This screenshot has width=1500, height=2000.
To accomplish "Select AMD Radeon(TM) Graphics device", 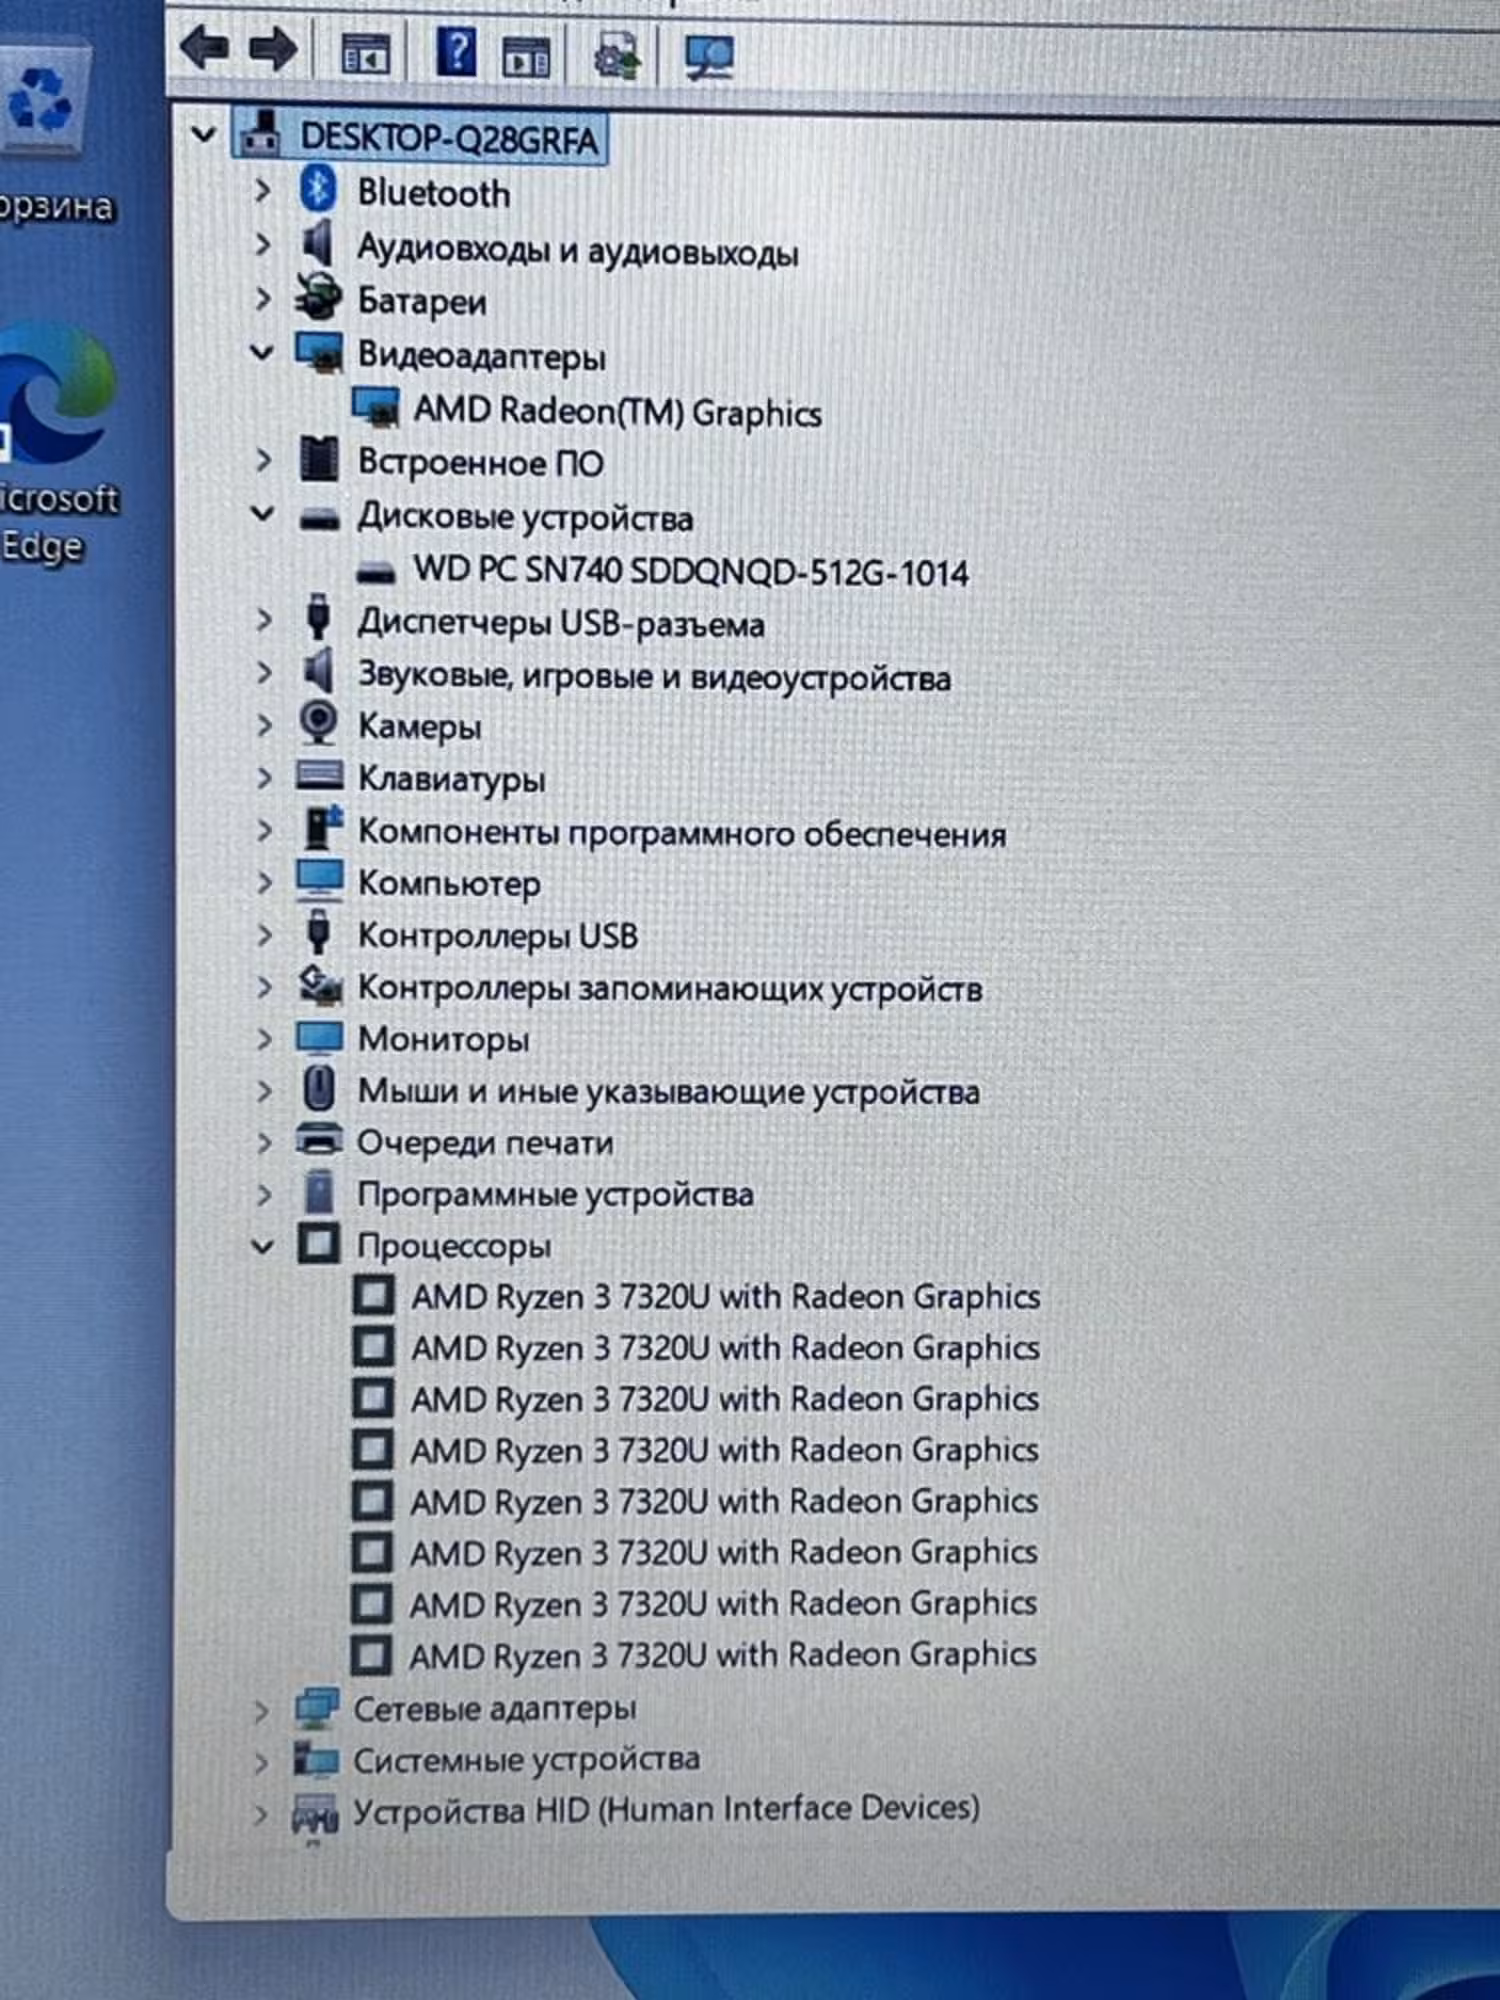I will click(617, 411).
